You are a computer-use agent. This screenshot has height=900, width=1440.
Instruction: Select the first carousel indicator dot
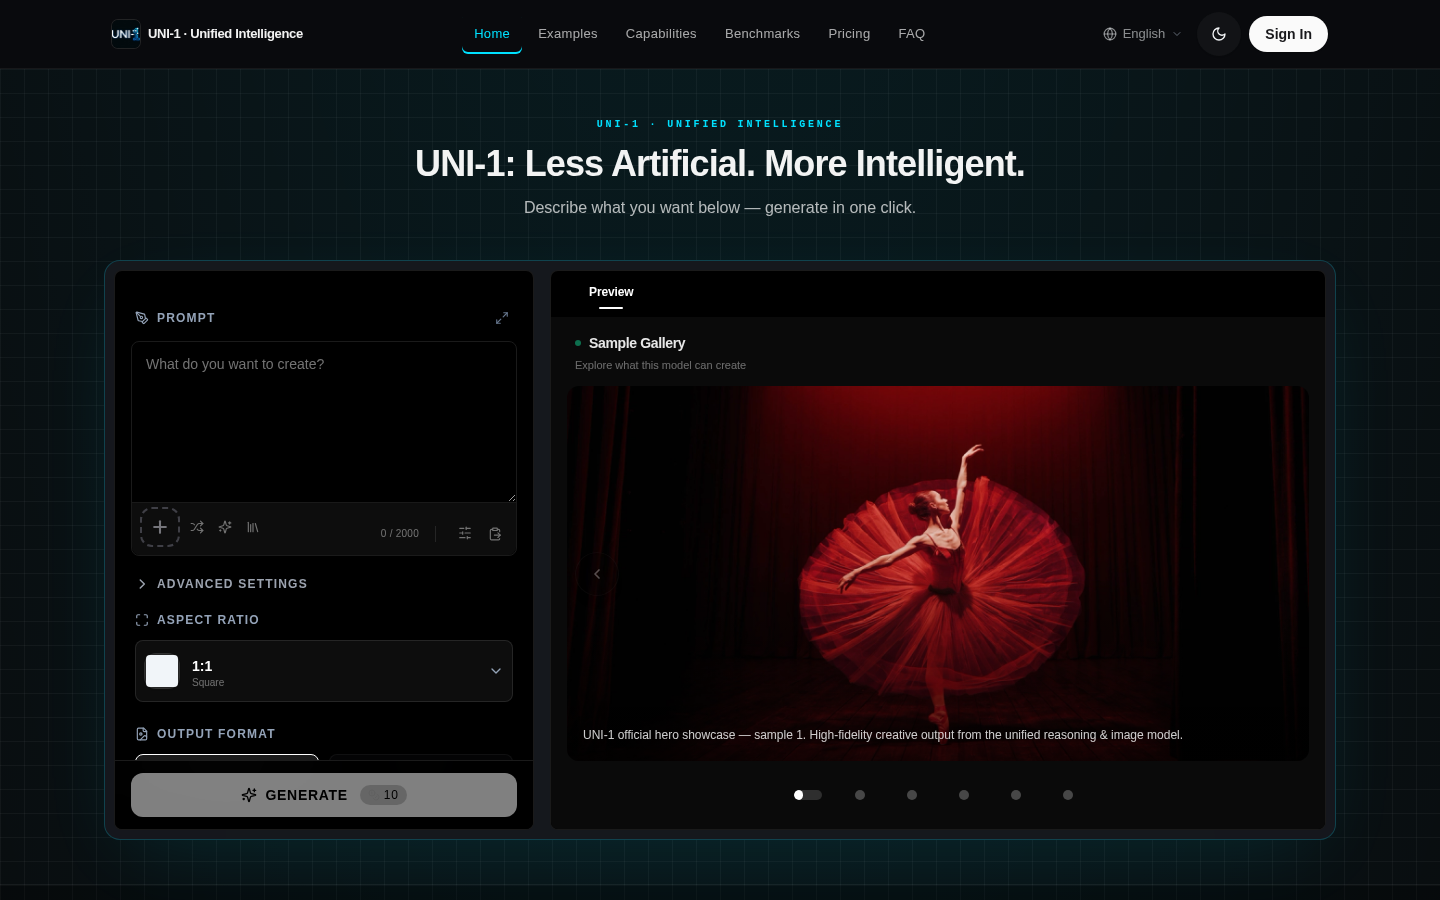click(808, 795)
